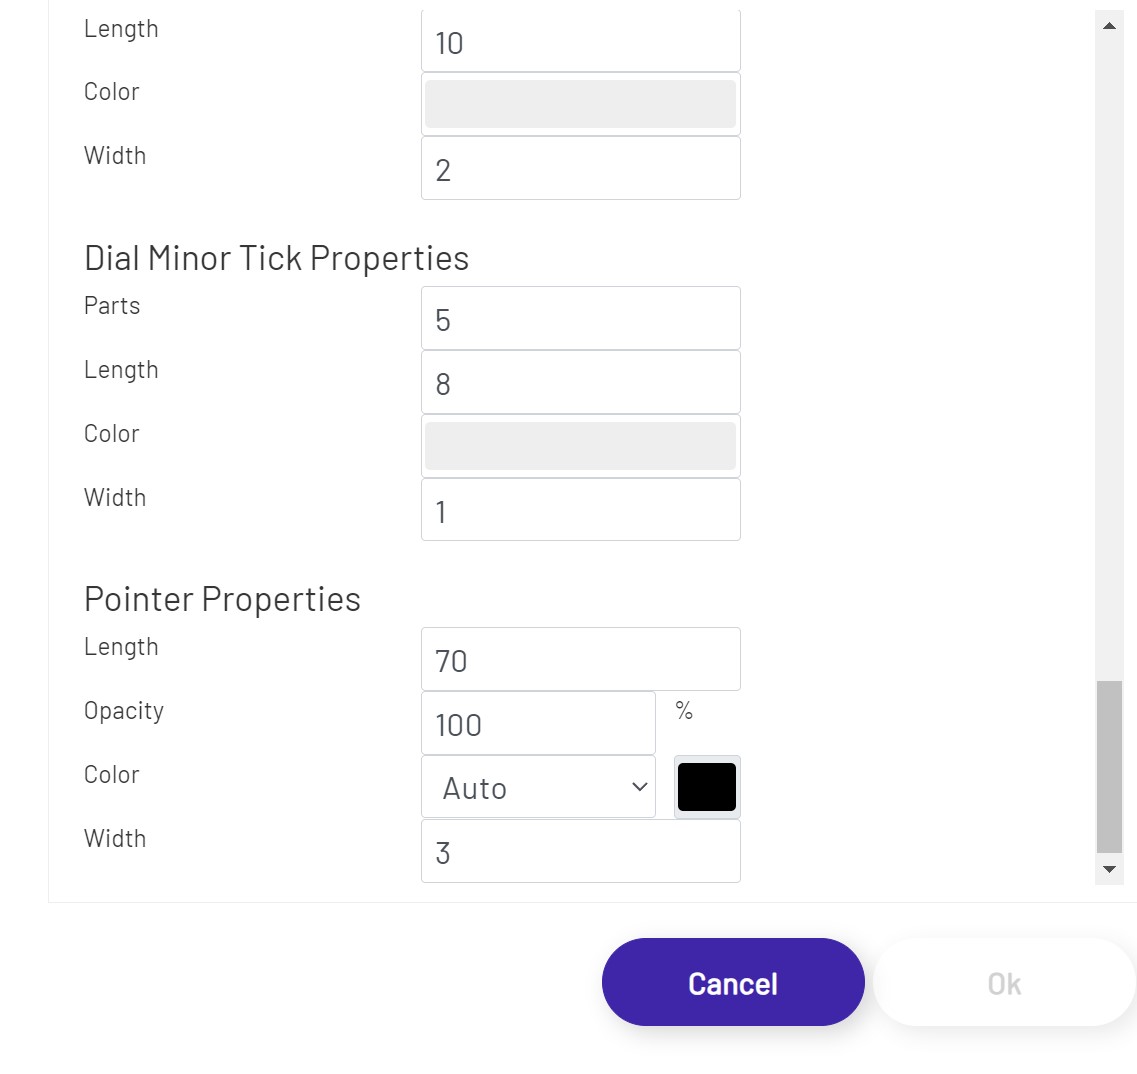The width and height of the screenshot is (1137, 1074).
Task: Click the minor tick Width field
Action: coord(580,510)
